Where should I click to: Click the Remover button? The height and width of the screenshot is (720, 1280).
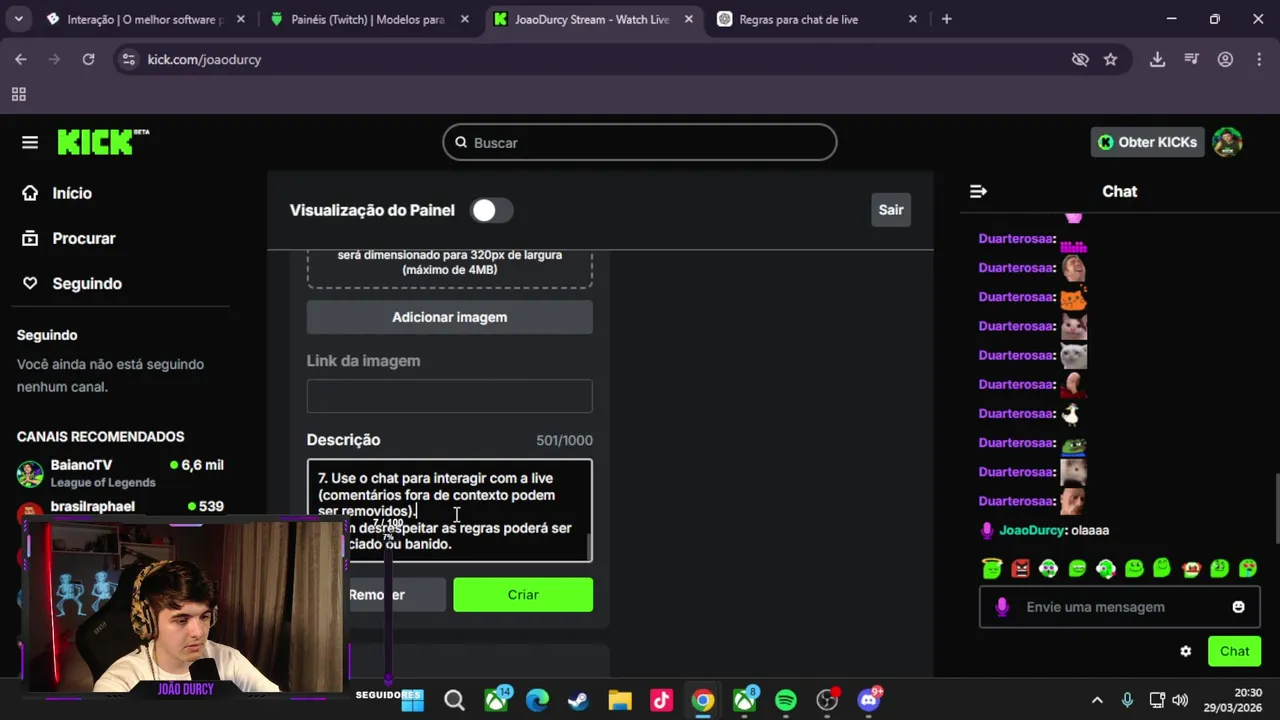point(396,595)
